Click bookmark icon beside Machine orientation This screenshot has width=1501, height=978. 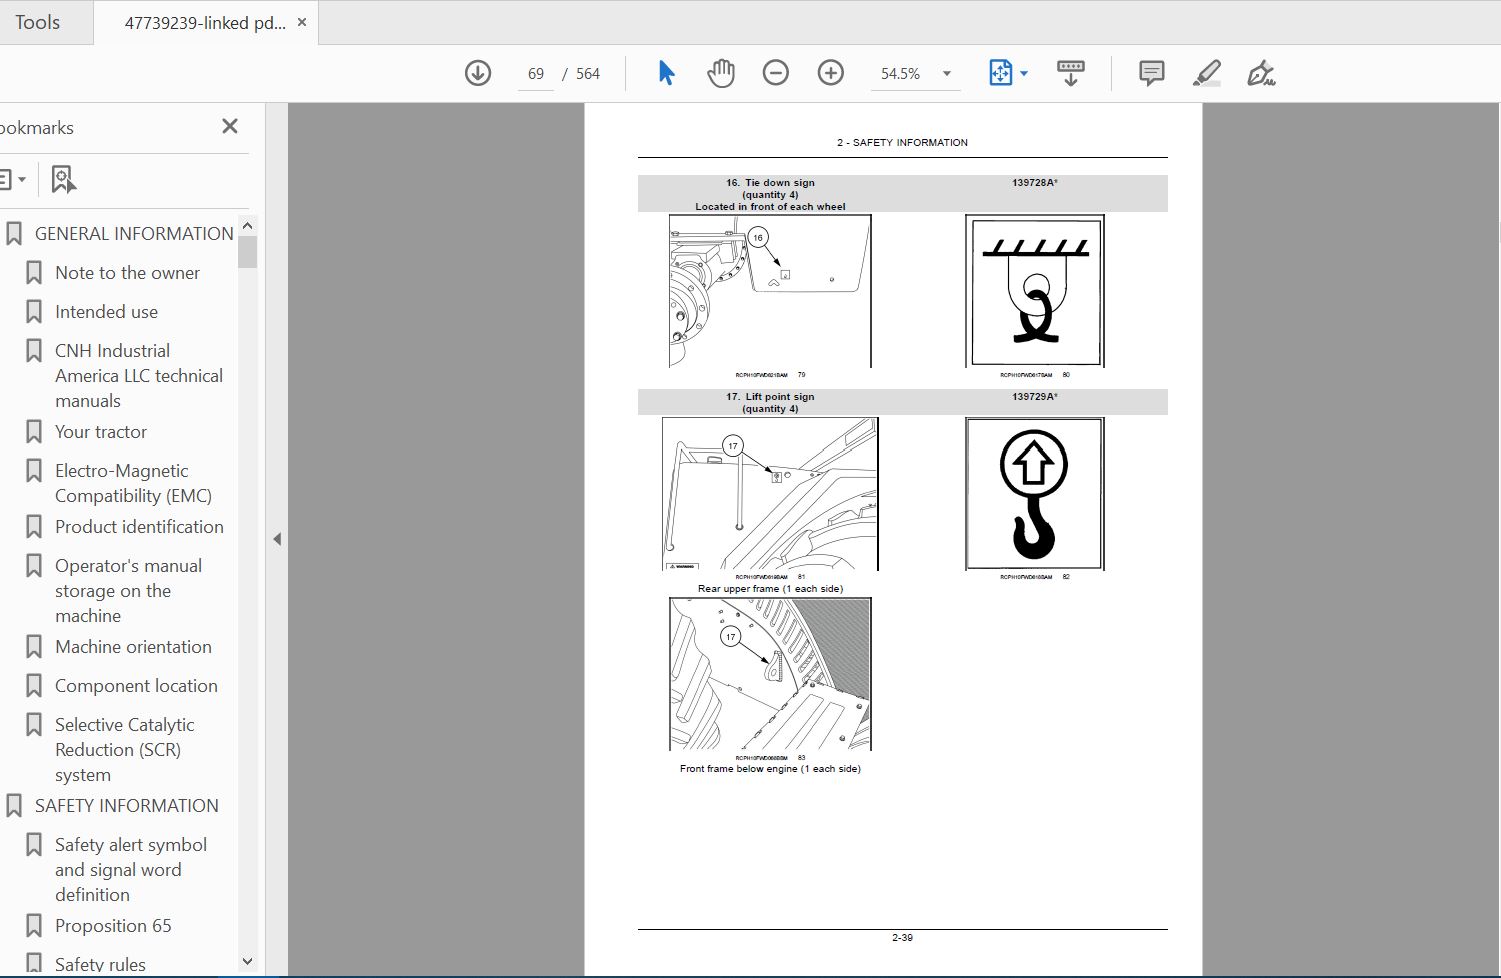pos(34,647)
